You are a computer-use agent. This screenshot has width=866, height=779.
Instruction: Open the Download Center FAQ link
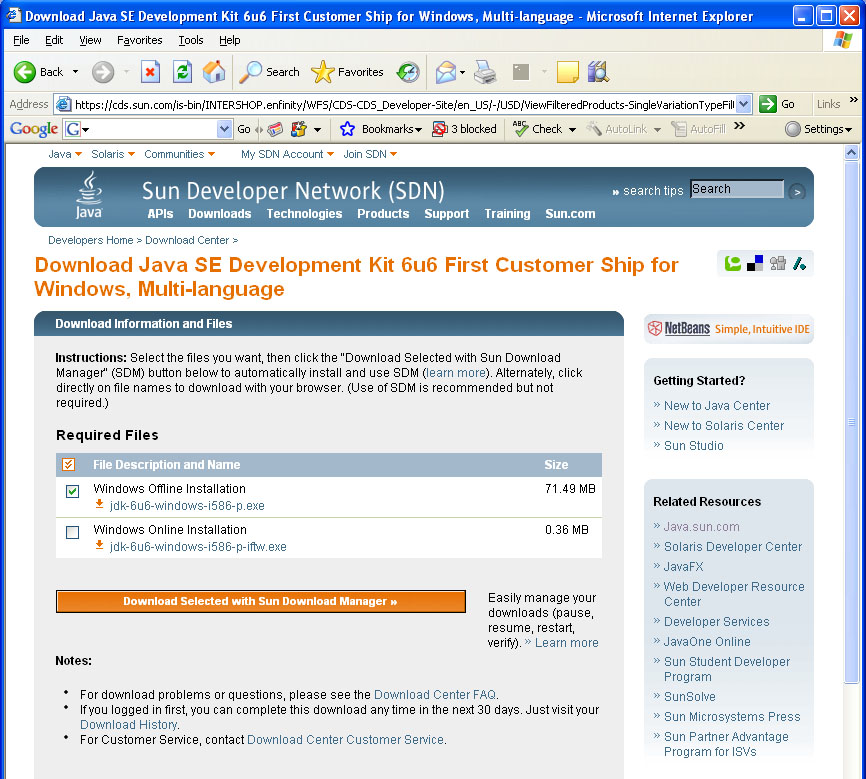435,694
